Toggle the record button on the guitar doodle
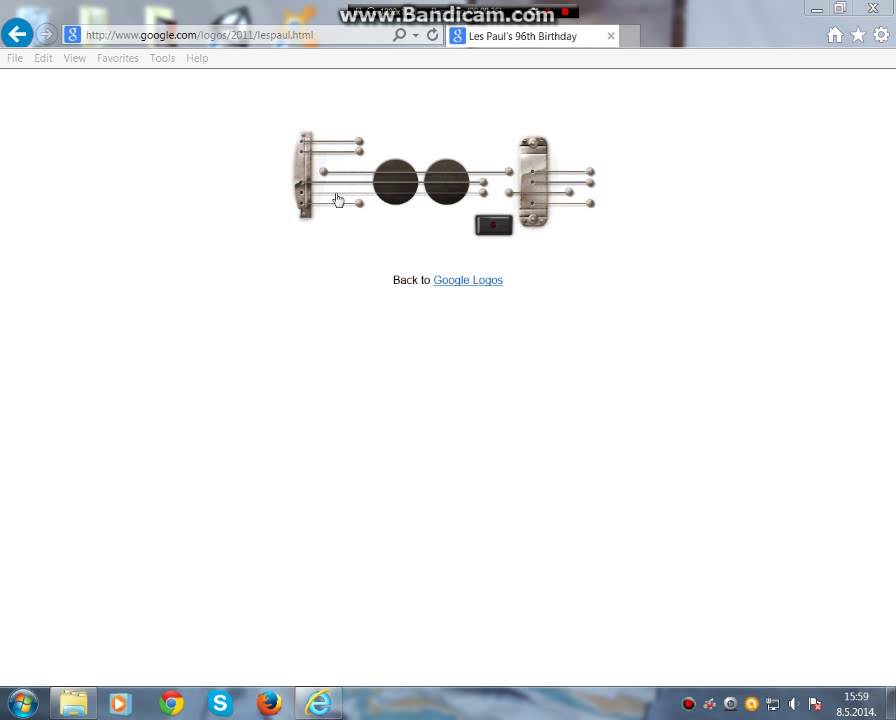Image resolution: width=896 pixels, height=720 pixels. 494,225
